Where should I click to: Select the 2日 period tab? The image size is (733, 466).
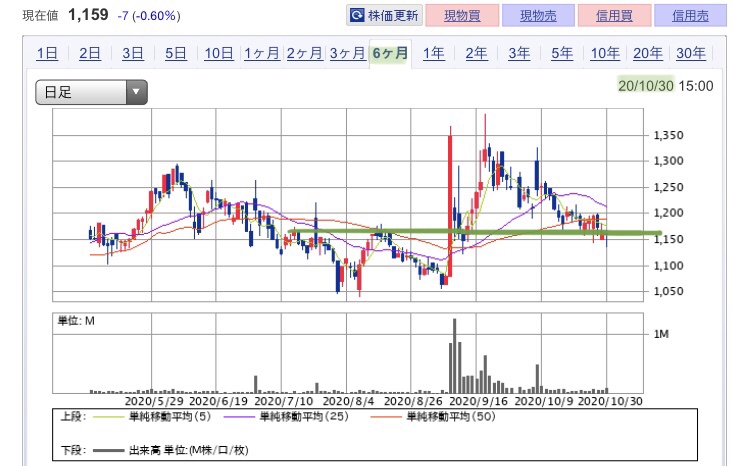point(90,53)
